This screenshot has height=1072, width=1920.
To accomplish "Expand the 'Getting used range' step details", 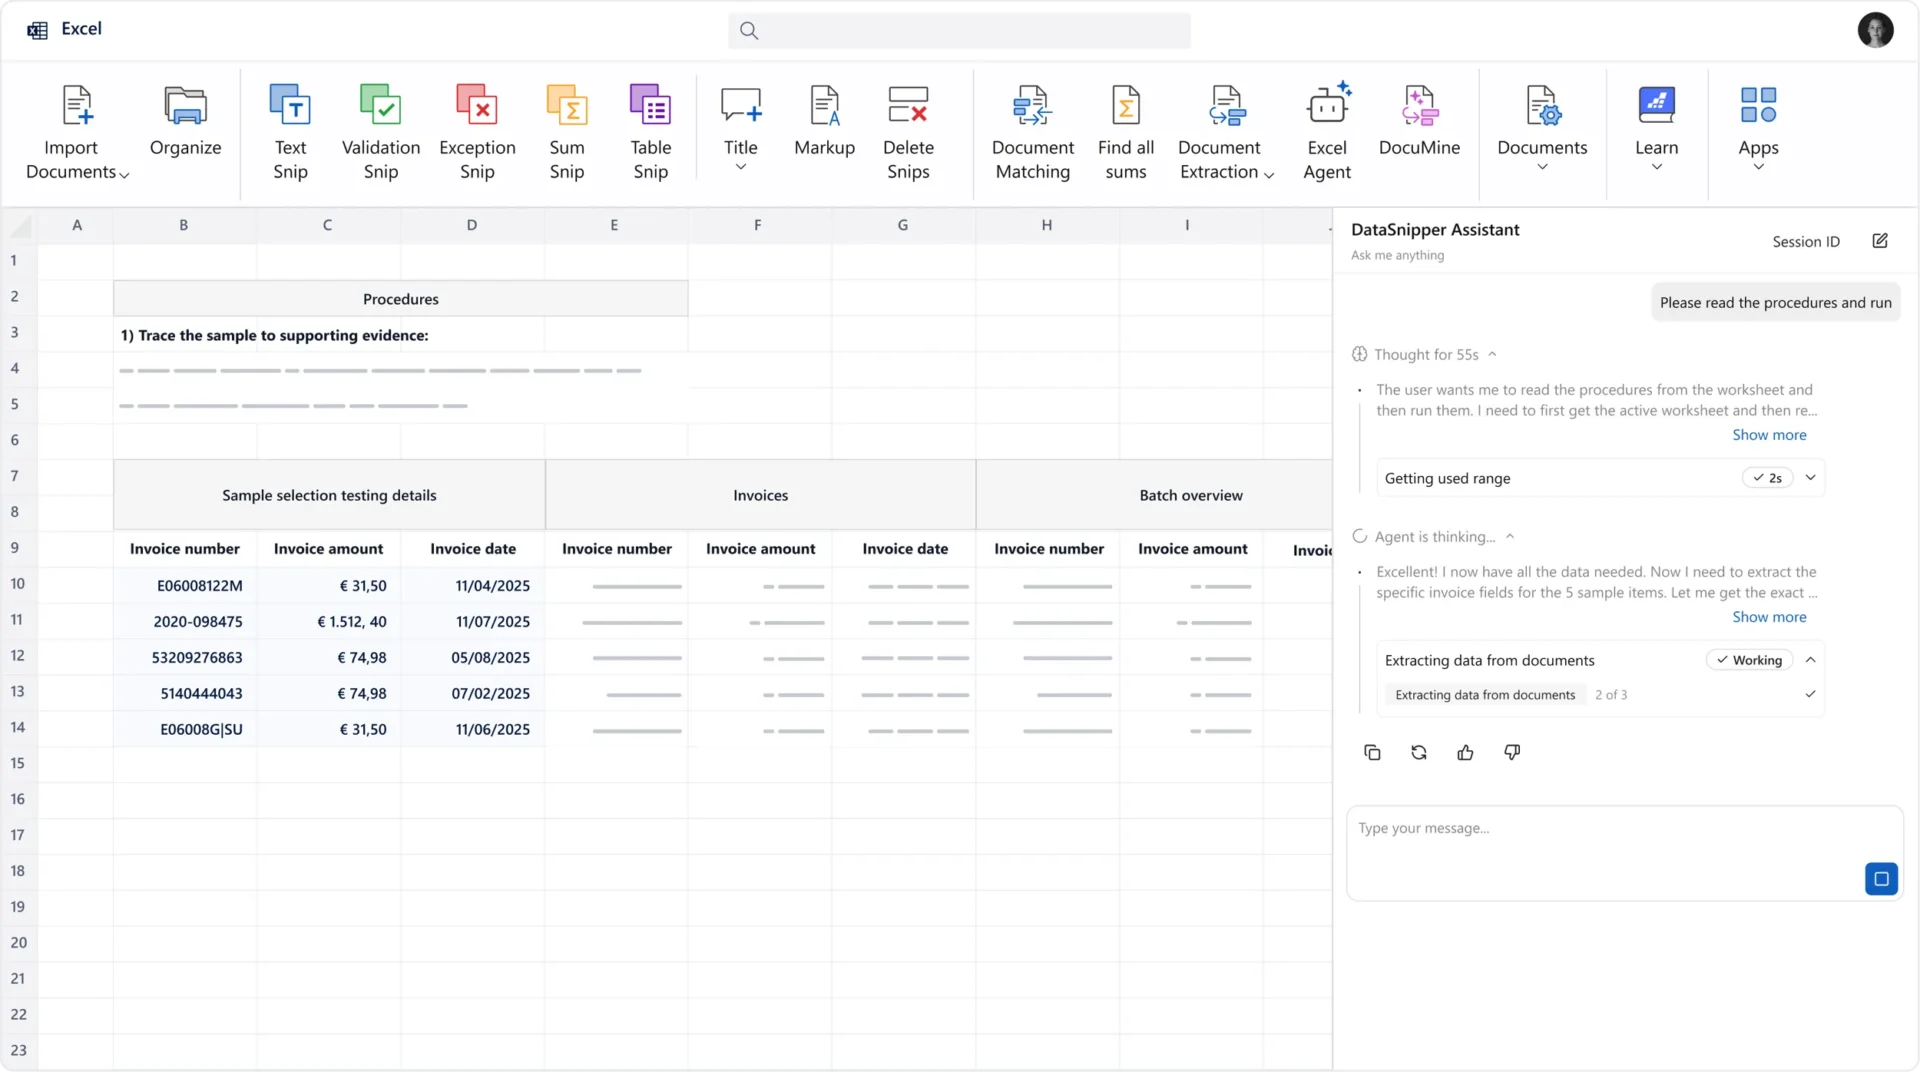I will 1811,477.
